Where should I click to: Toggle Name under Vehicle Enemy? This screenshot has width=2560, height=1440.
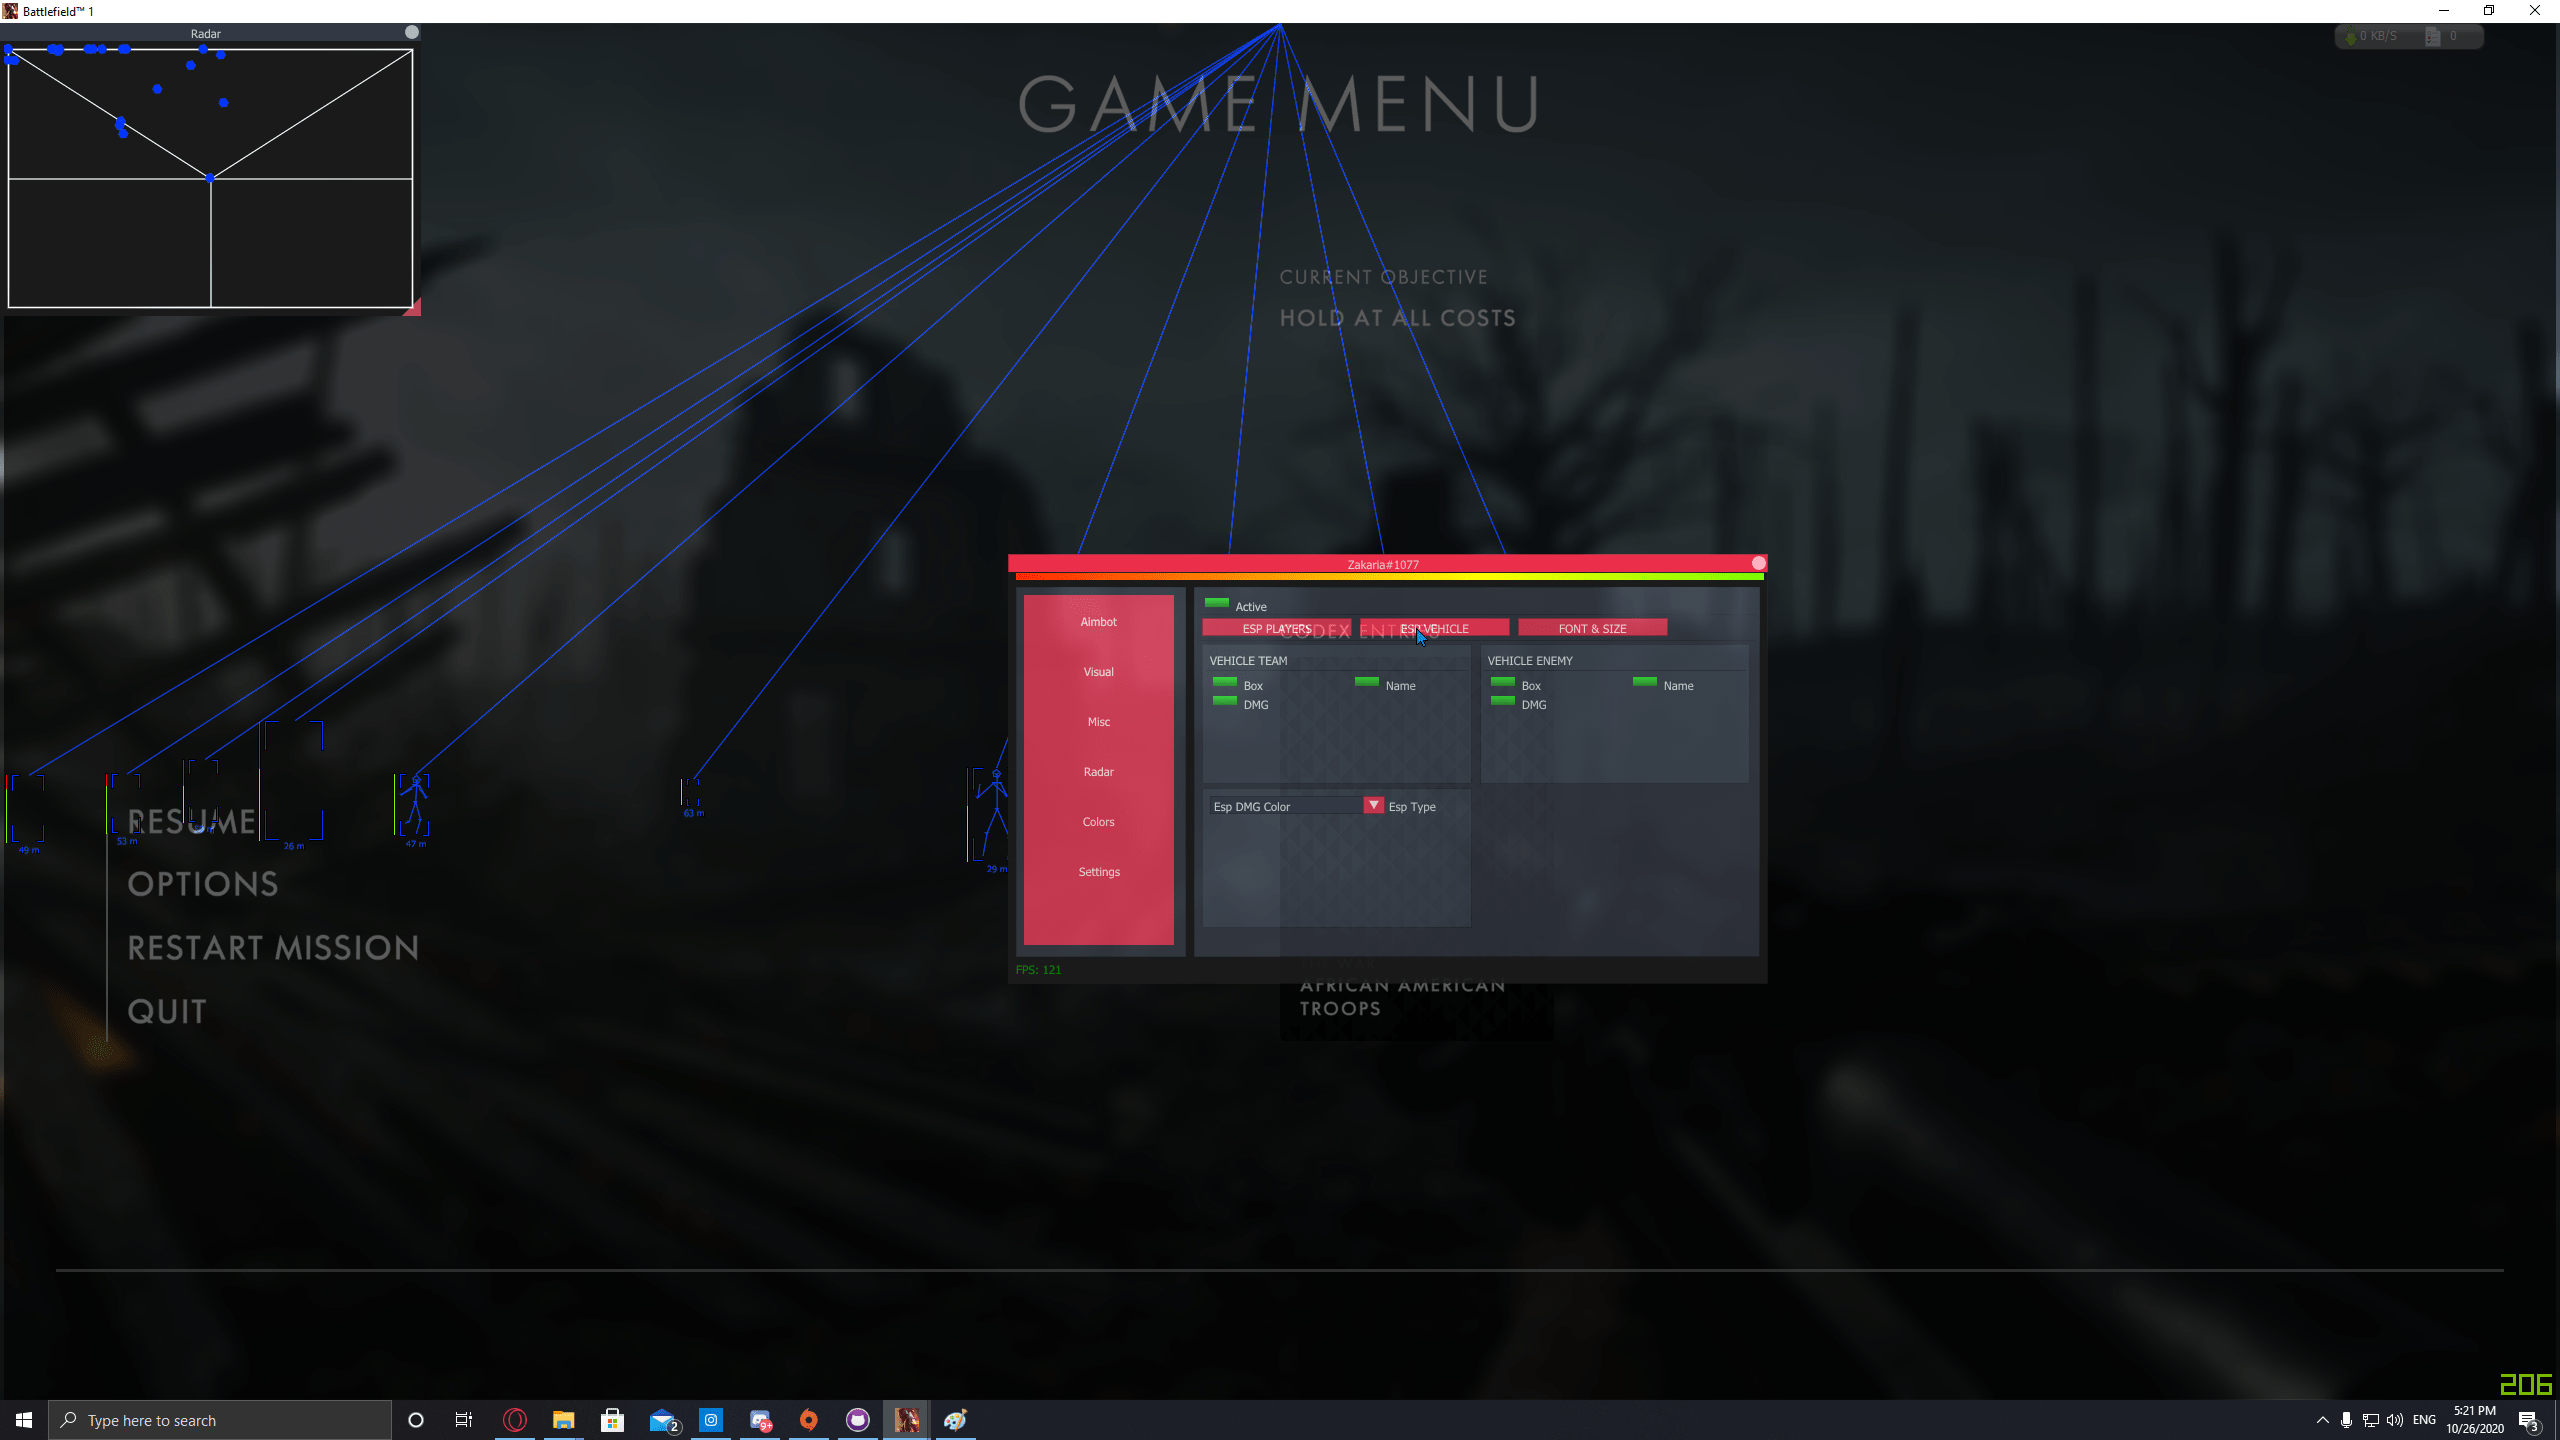click(x=1645, y=683)
